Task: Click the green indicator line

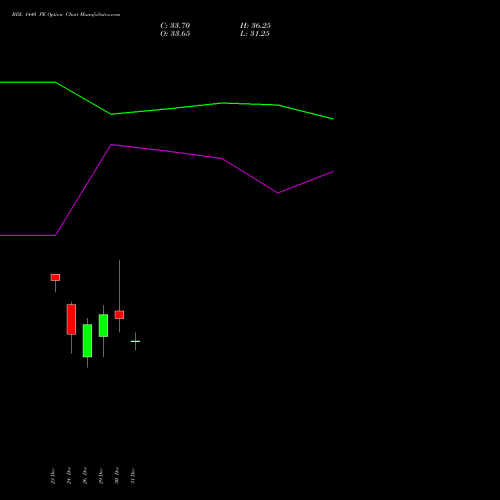Action: (x=167, y=109)
